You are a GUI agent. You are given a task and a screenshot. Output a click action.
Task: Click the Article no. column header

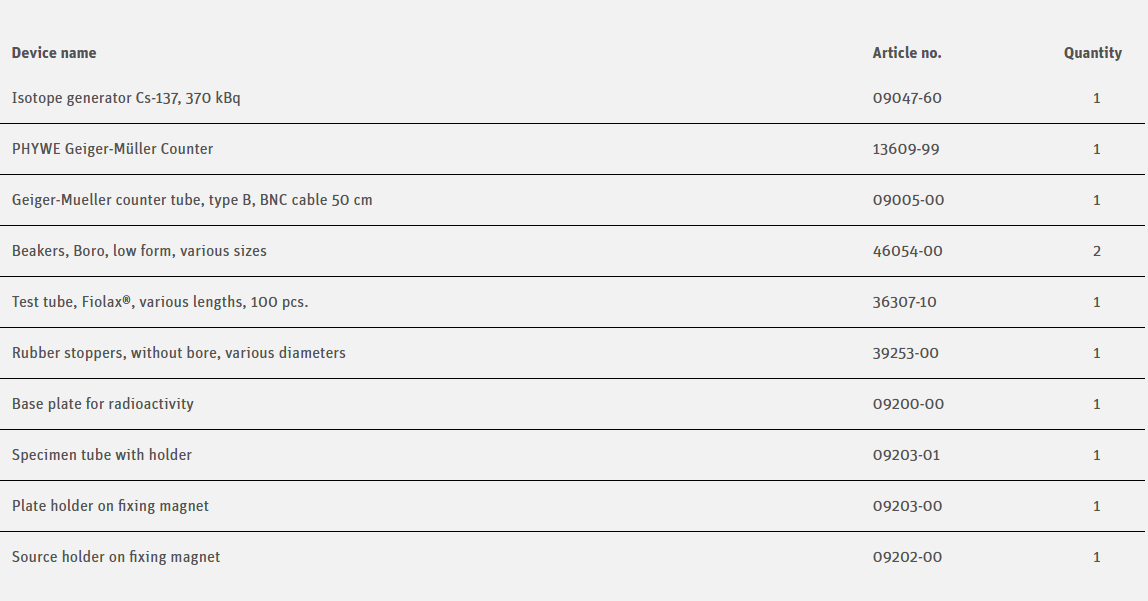tap(907, 53)
